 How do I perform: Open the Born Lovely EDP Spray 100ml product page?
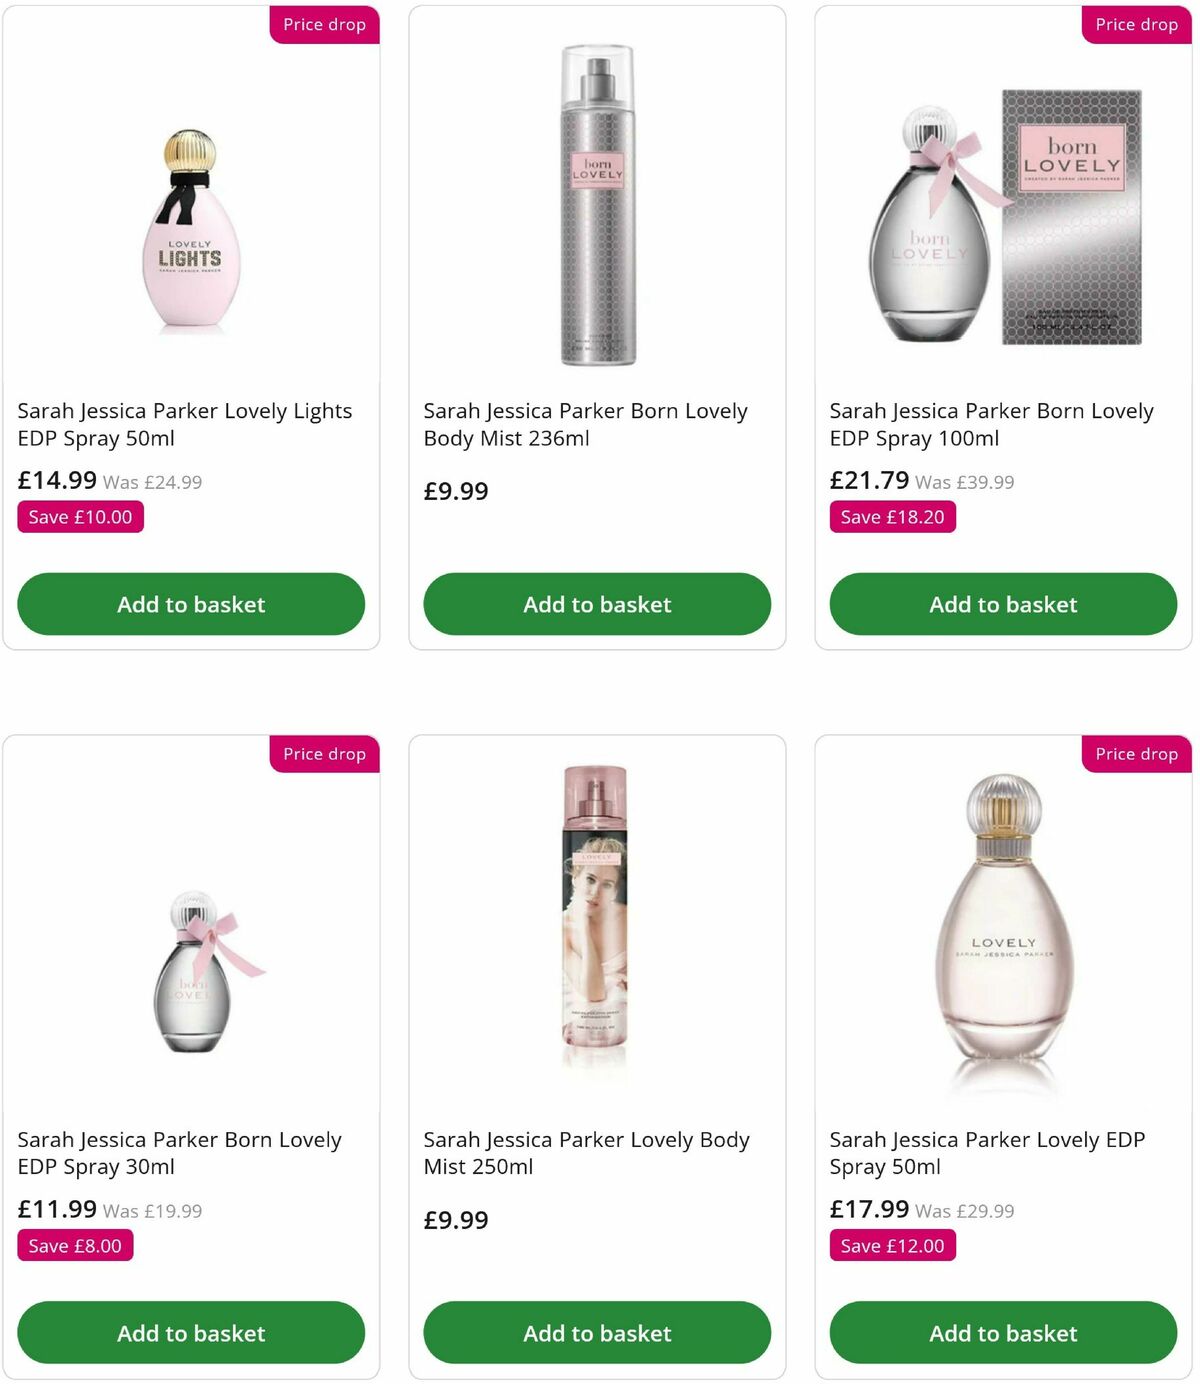click(991, 424)
